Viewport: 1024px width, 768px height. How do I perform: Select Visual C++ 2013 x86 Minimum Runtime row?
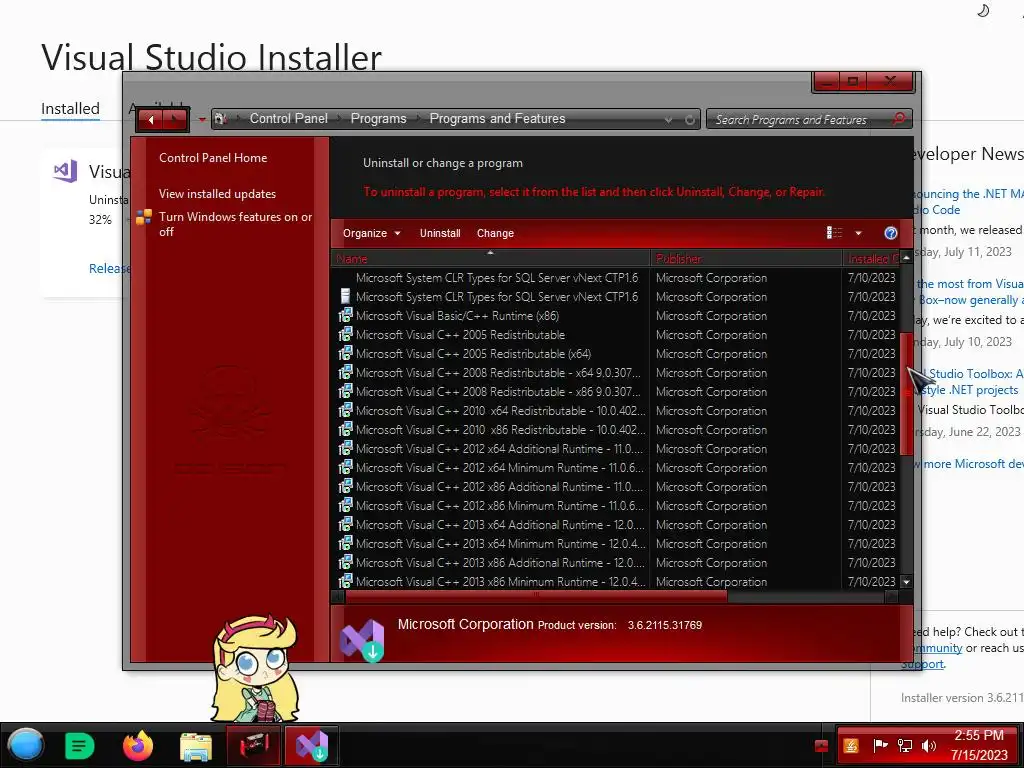click(616, 581)
